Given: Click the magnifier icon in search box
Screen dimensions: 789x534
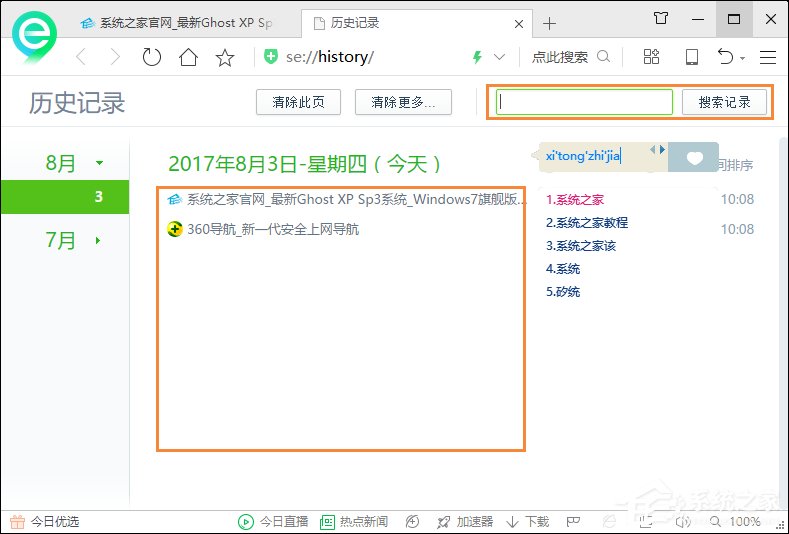Looking at the screenshot, I should click(603, 56).
